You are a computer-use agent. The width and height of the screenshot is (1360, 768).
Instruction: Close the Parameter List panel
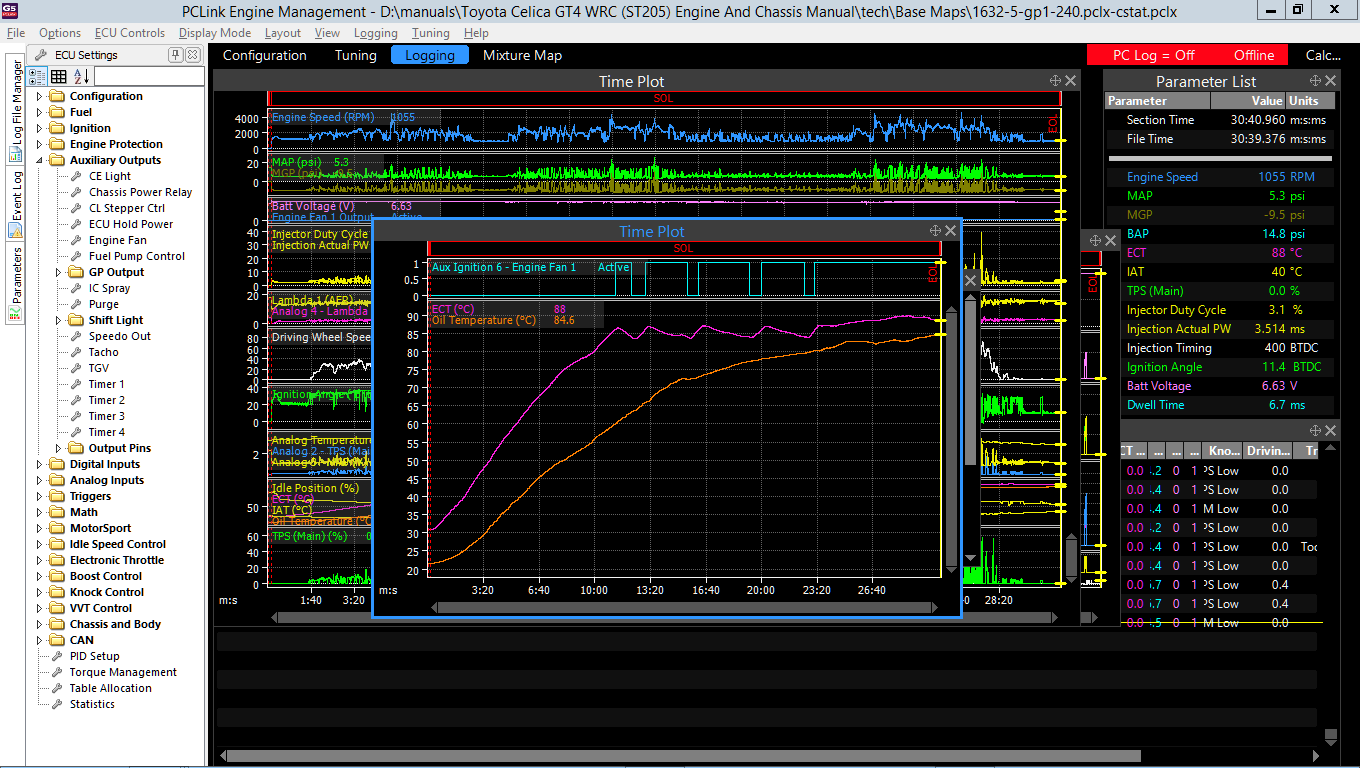(1331, 81)
